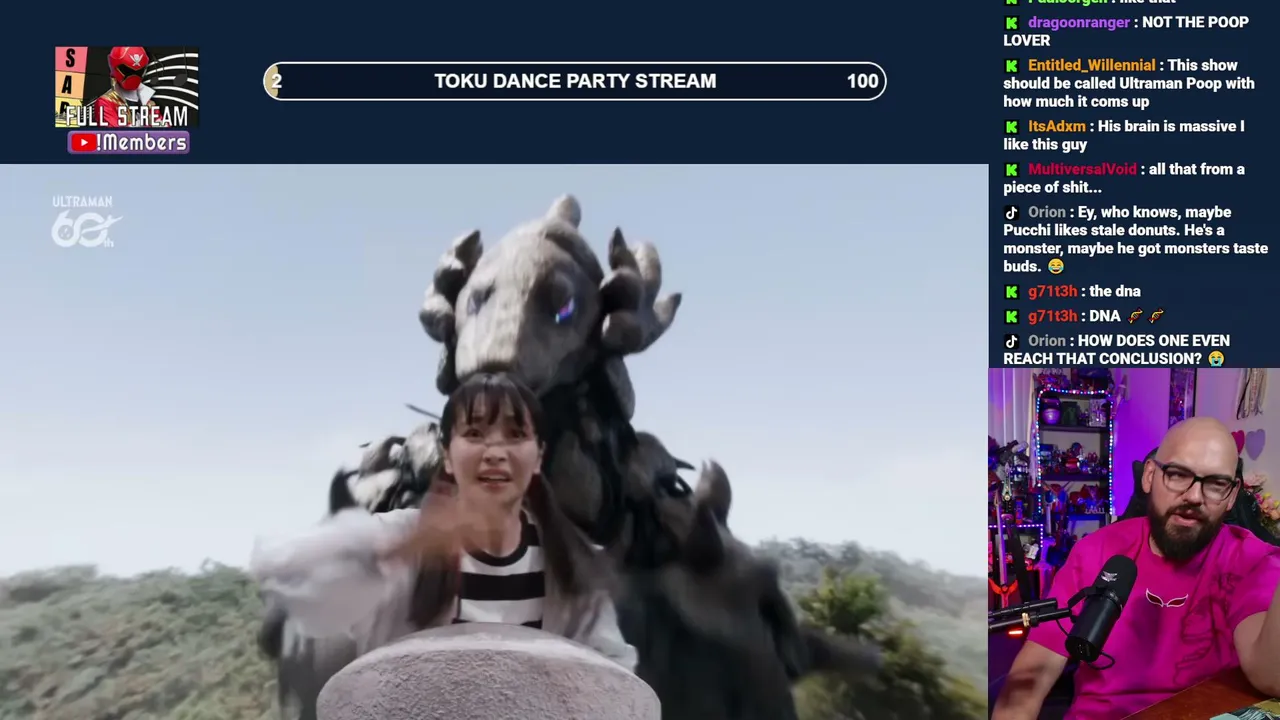
Task: Click Kick icon beside MultiversalVoid's message
Action: [1011, 170]
